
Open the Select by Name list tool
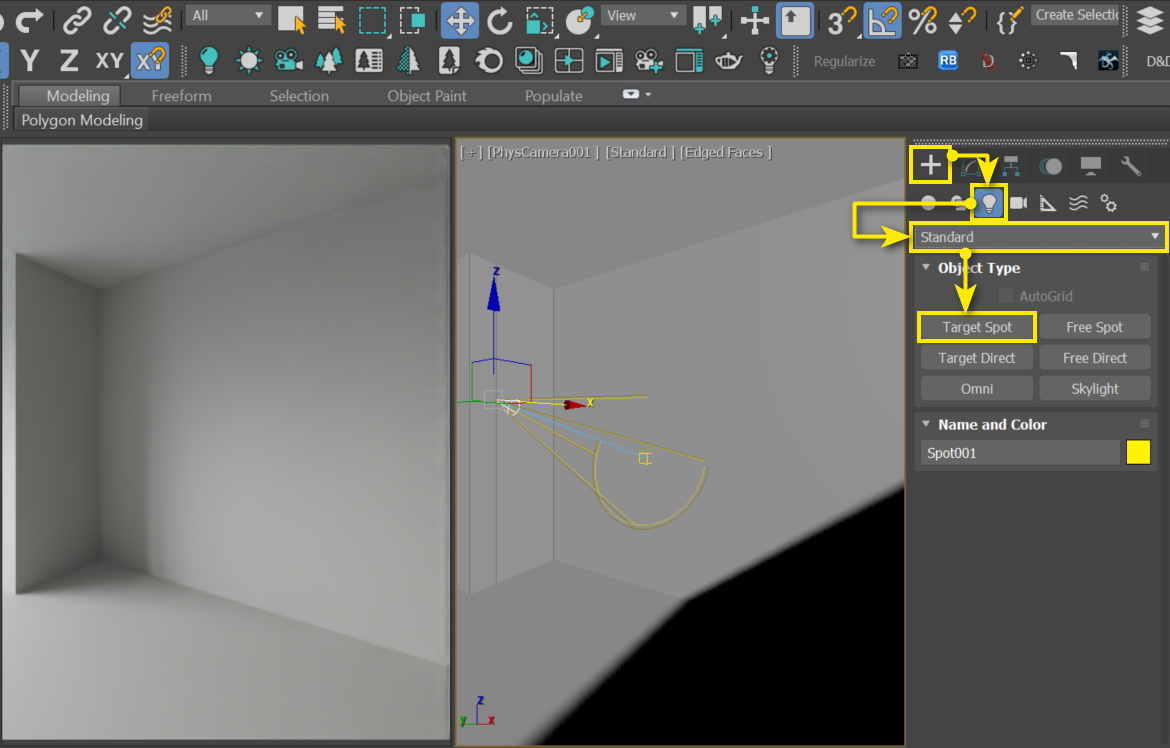331,20
